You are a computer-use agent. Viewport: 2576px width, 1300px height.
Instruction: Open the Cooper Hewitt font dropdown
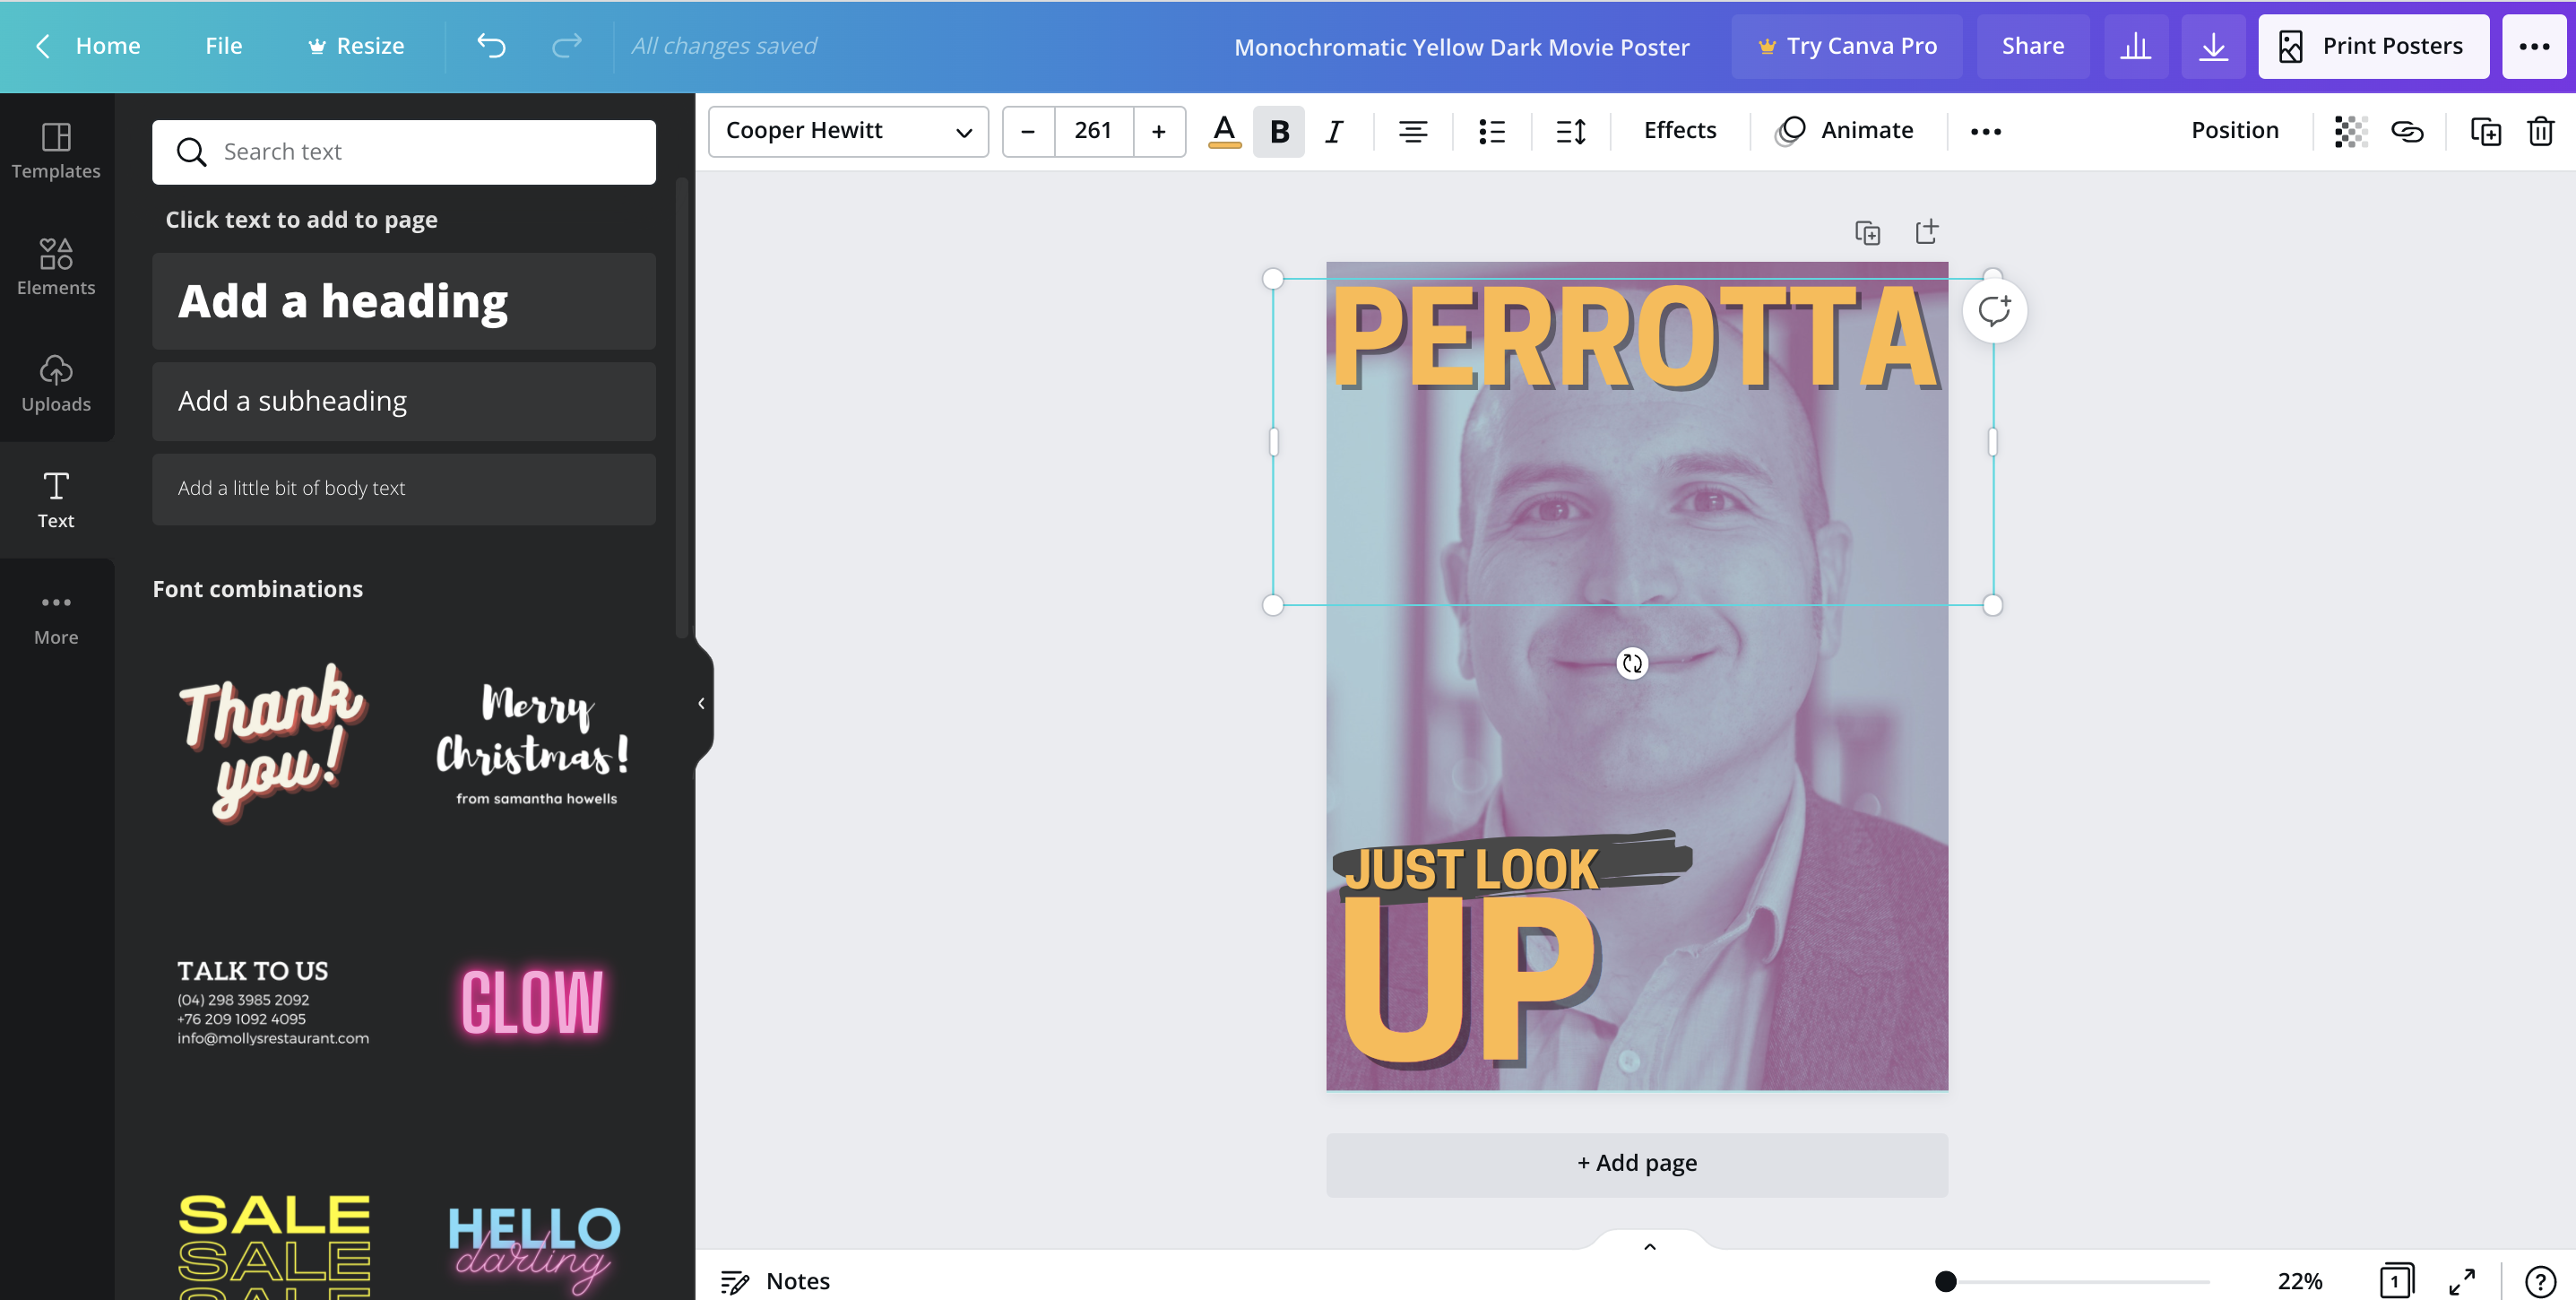[848, 131]
